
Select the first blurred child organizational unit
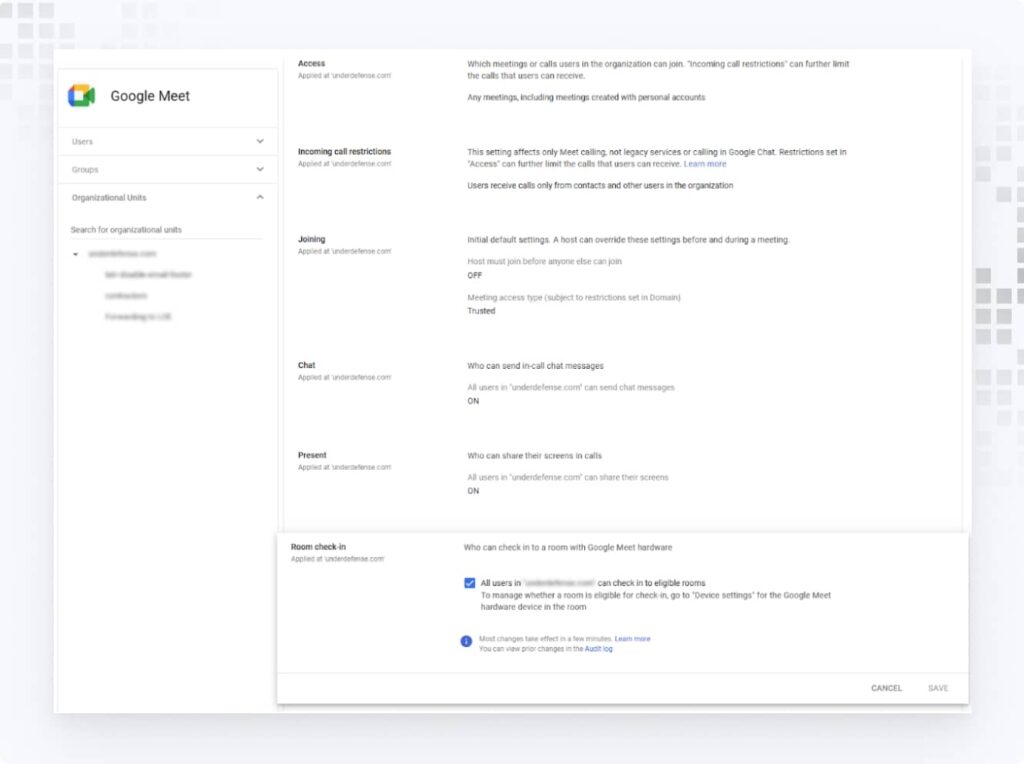(148, 275)
